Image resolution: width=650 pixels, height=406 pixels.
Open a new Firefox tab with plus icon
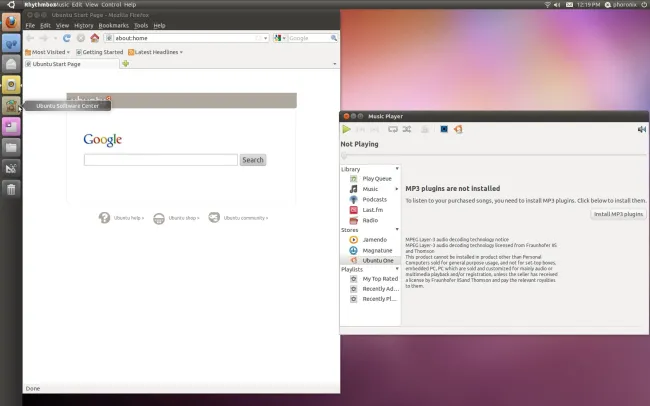click(125, 63)
